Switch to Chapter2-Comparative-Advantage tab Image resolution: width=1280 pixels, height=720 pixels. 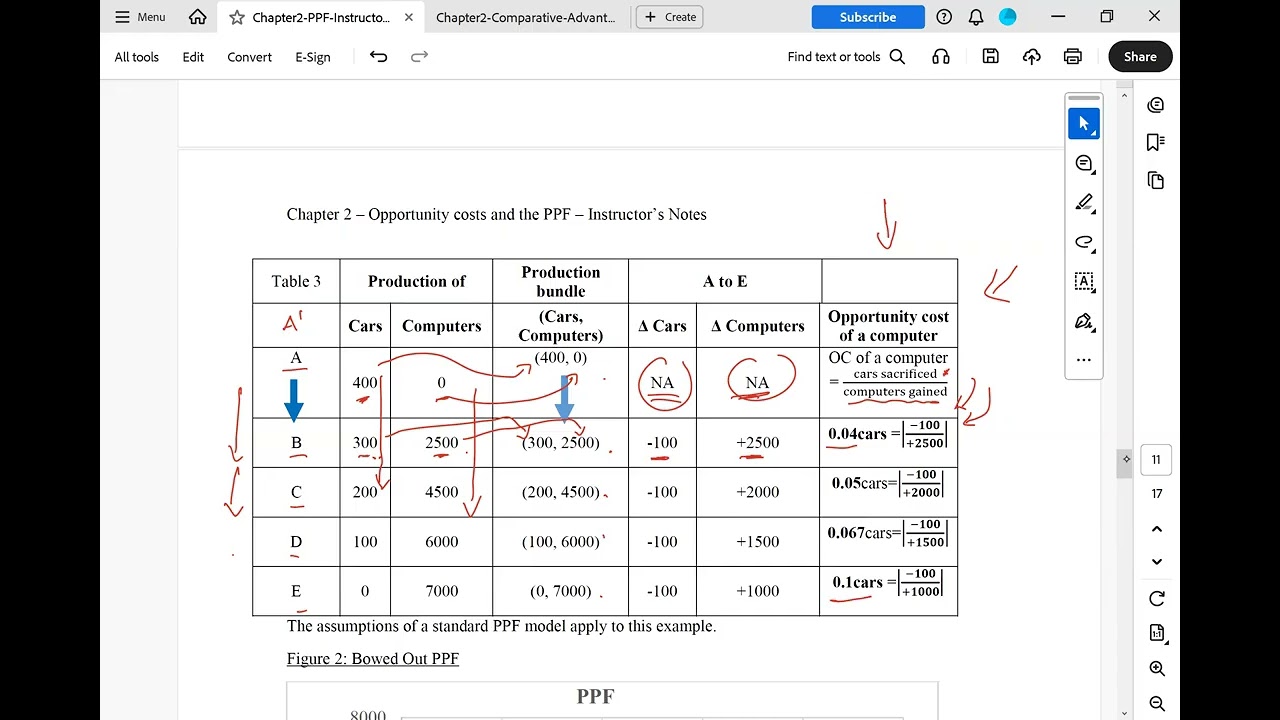[526, 17]
